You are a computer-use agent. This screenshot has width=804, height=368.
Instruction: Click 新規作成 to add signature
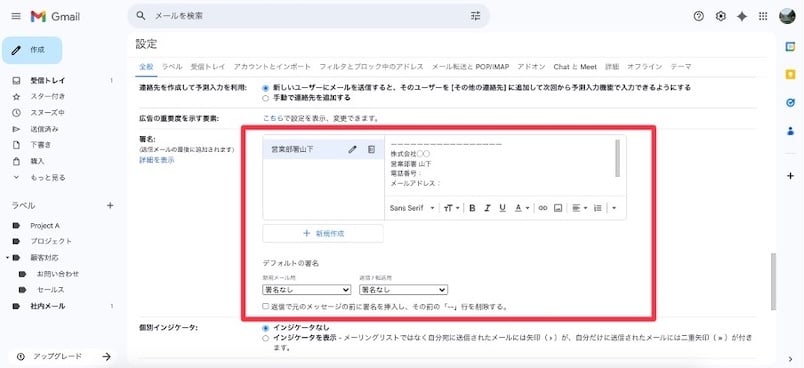coord(323,233)
